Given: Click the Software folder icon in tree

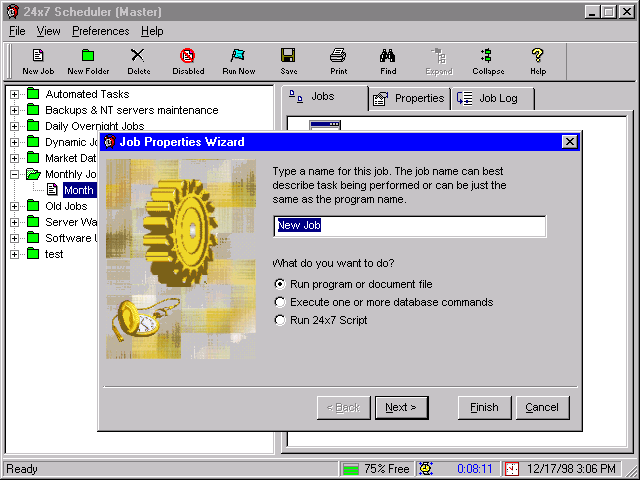Looking at the screenshot, I should (x=33, y=238).
